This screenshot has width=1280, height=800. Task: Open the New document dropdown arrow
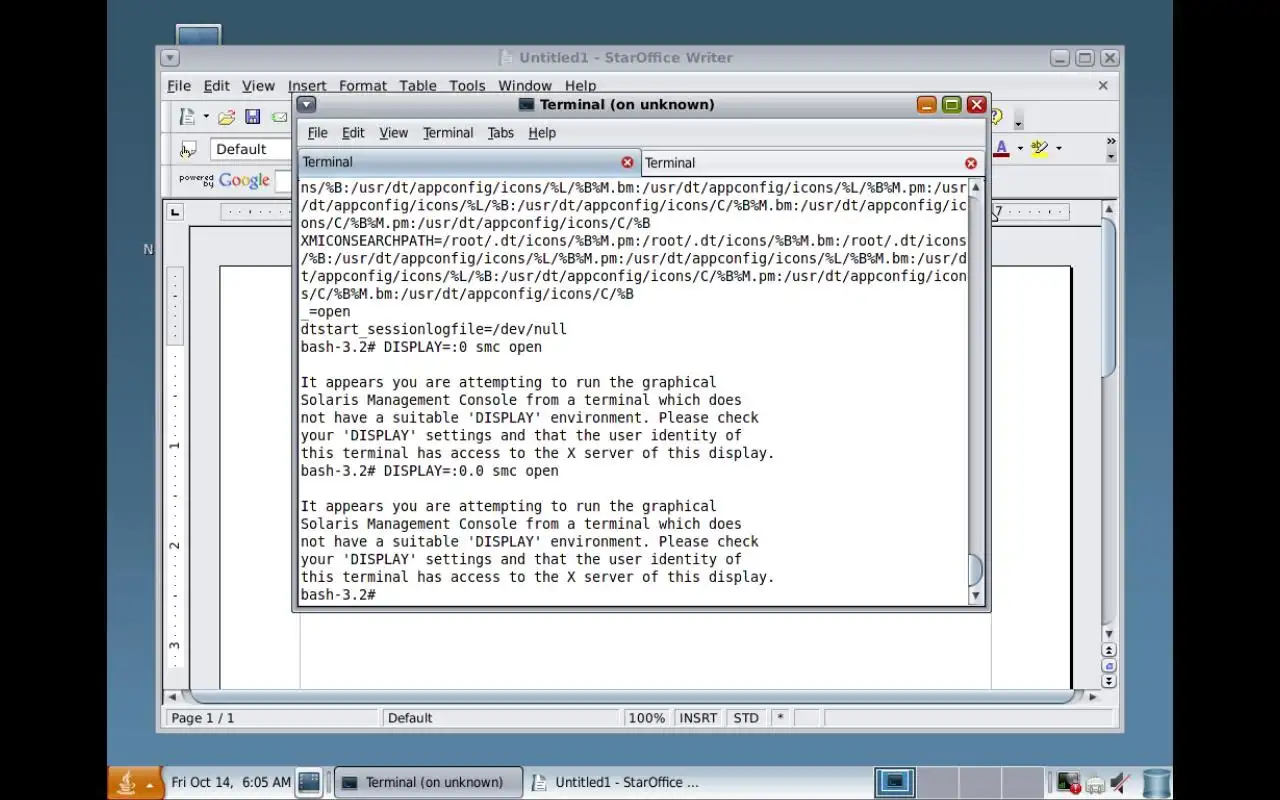pos(206,117)
